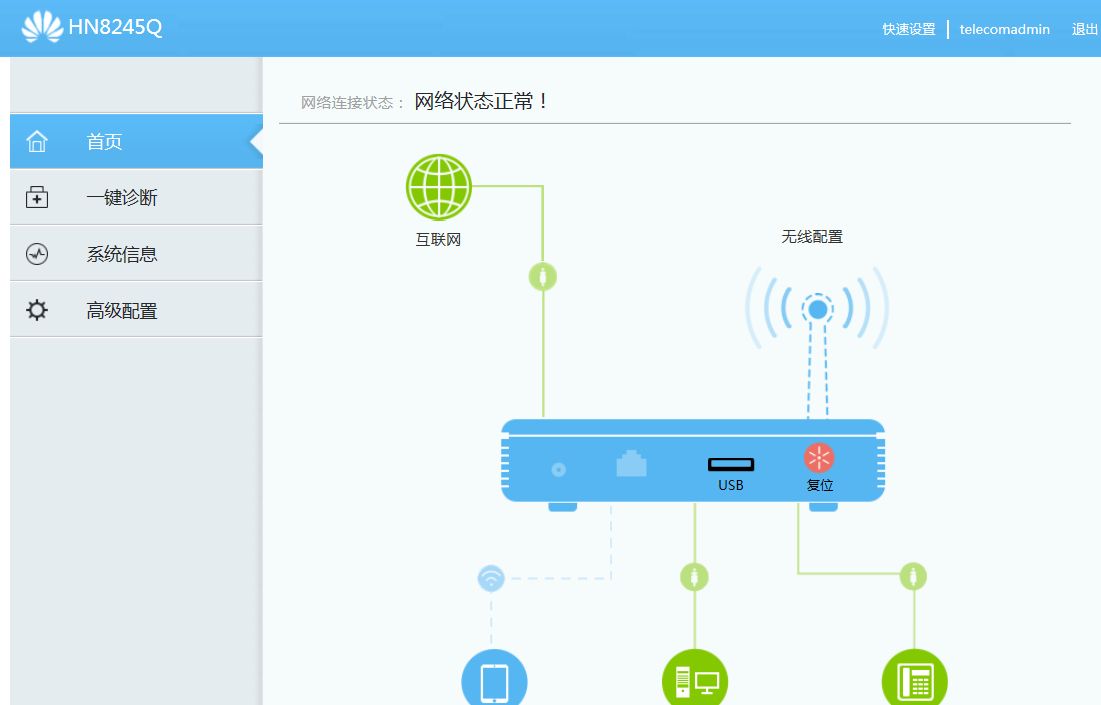Viewport: 1101px width, 705px height.
Task: Open 无线配置 by clicking the WiFi antenna icon
Action: coord(817,308)
